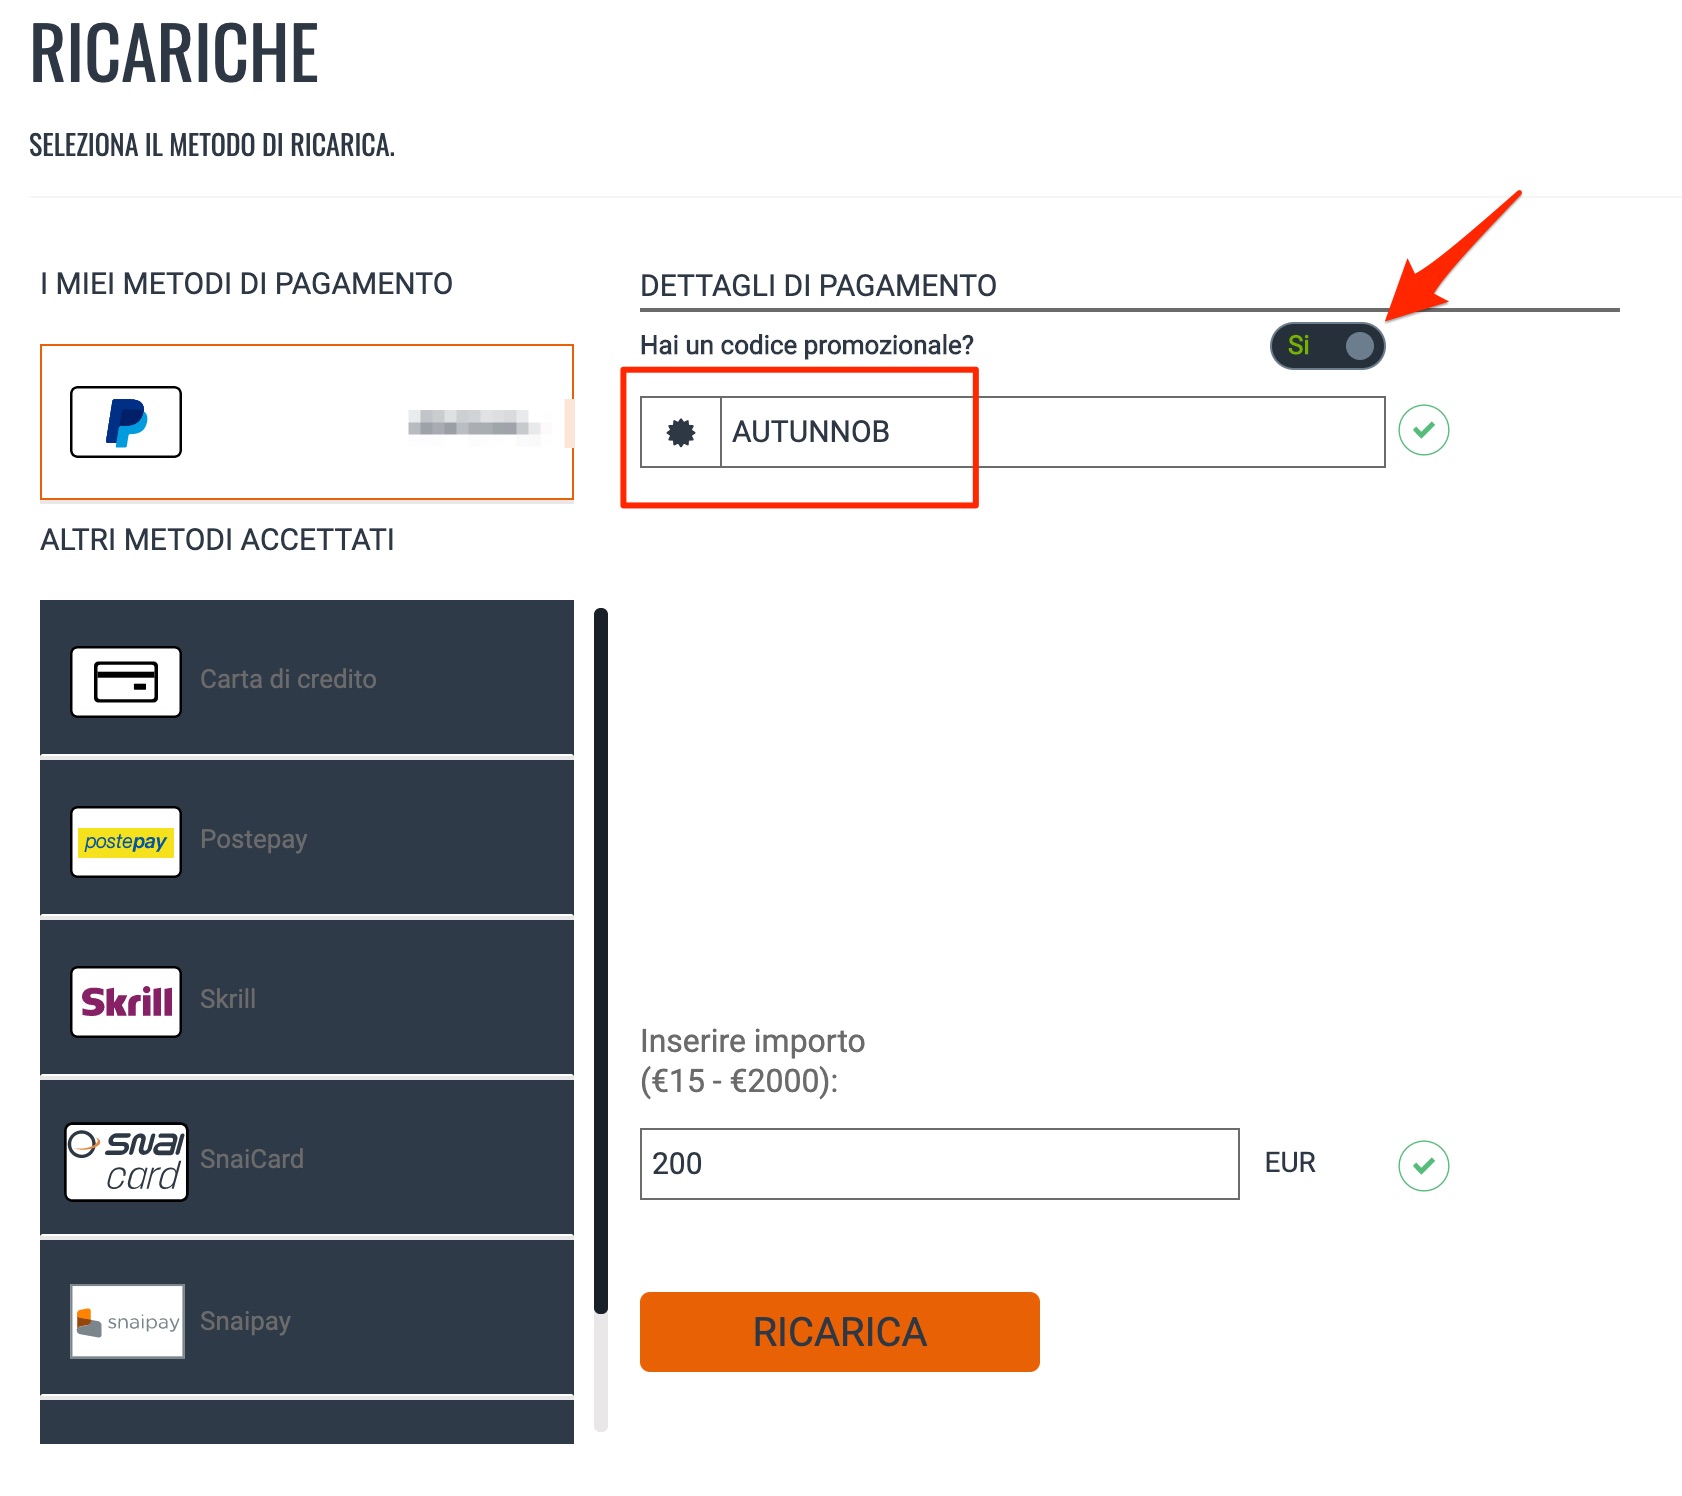
Task: Select the saved PayPal payment method card
Action: tap(307, 422)
